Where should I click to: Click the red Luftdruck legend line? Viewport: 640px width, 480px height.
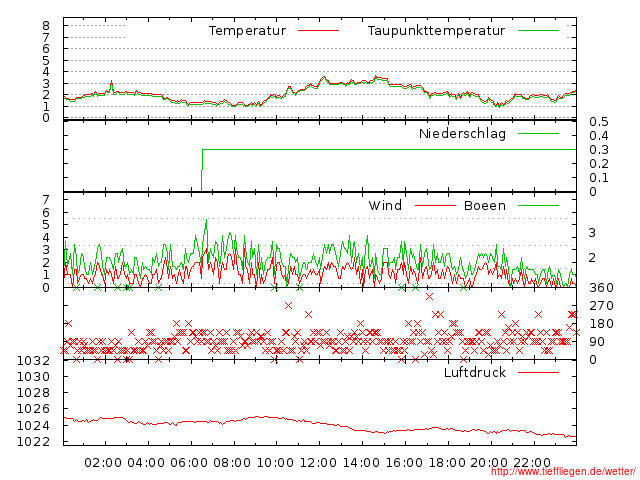pos(538,372)
